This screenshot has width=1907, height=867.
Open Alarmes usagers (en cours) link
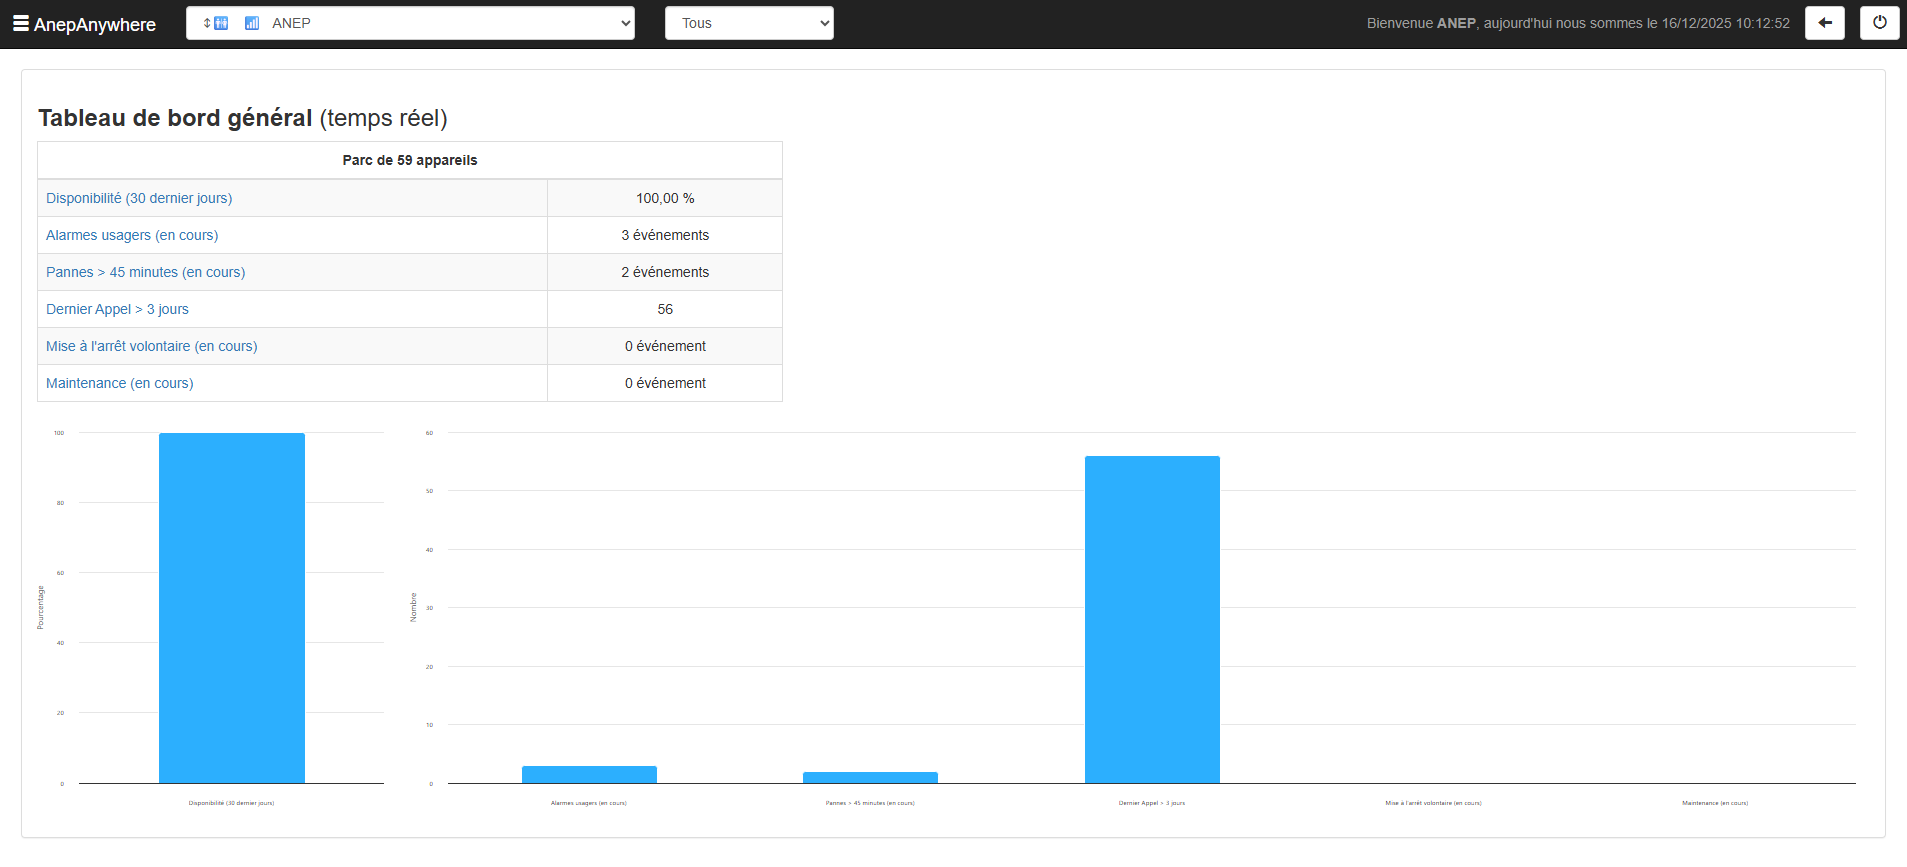pos(132,235)
